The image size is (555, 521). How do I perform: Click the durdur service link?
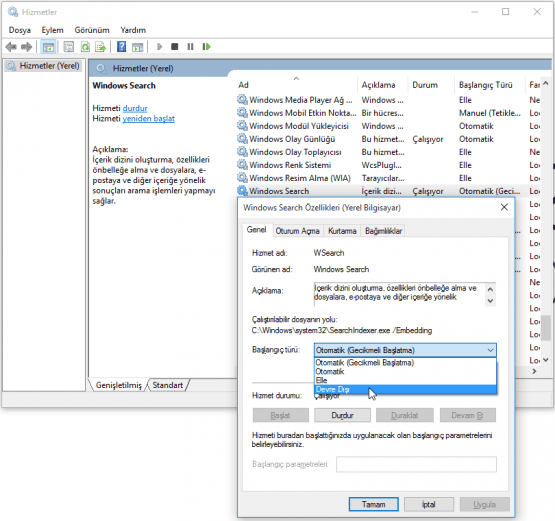[135, 108]
